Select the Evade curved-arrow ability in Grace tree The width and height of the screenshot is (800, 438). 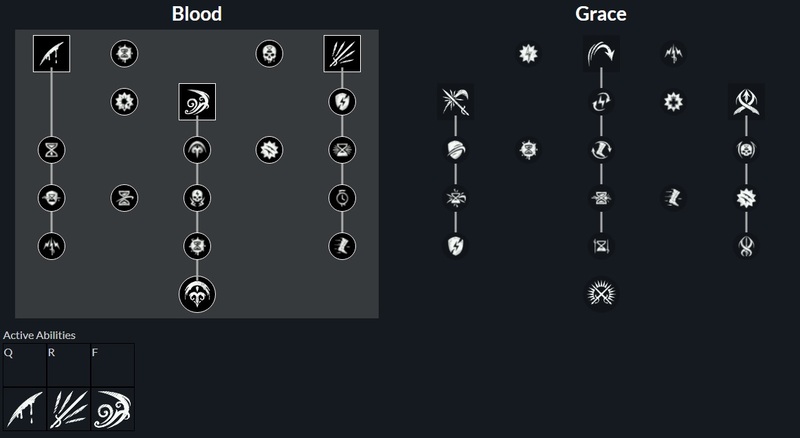[601, 54]
